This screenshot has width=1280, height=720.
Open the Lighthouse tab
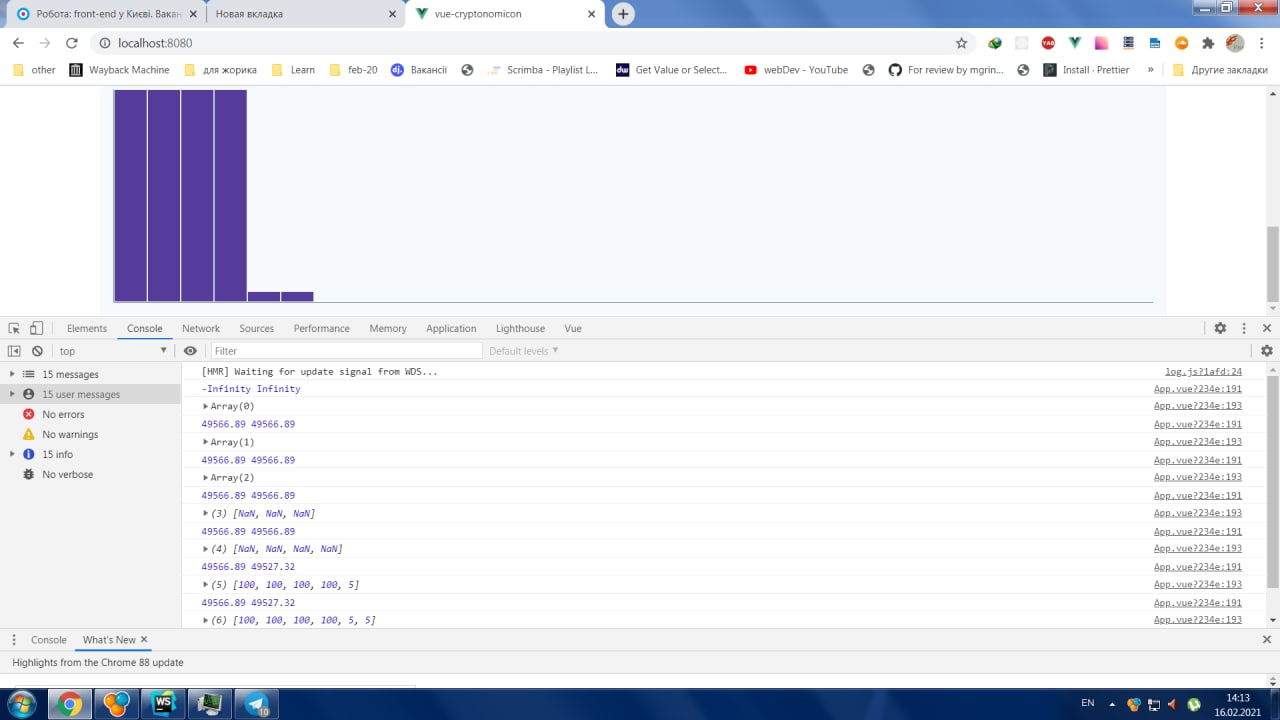tap(520, 328)
